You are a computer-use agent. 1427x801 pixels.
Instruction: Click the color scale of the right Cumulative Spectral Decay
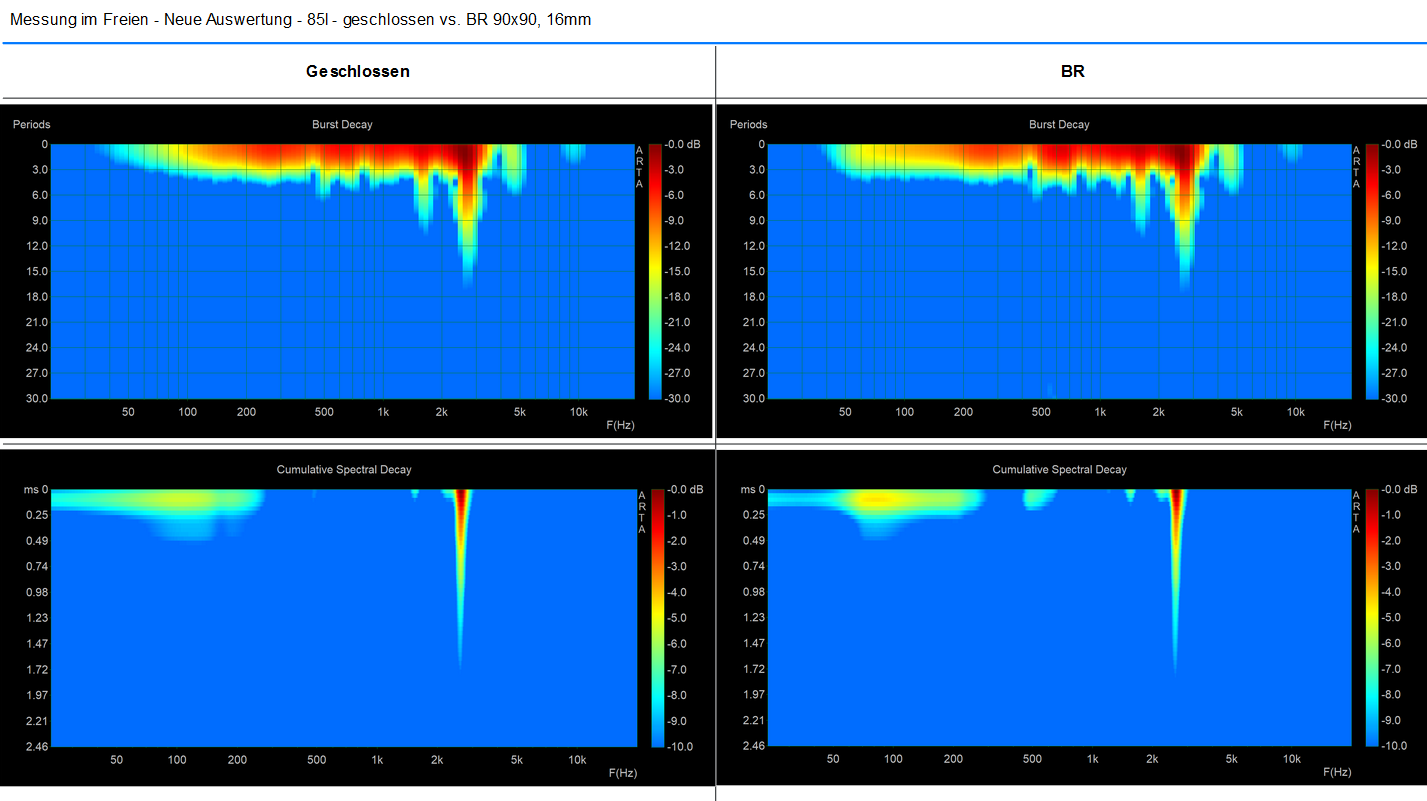pyautogui.click(x=1373, y=617)
